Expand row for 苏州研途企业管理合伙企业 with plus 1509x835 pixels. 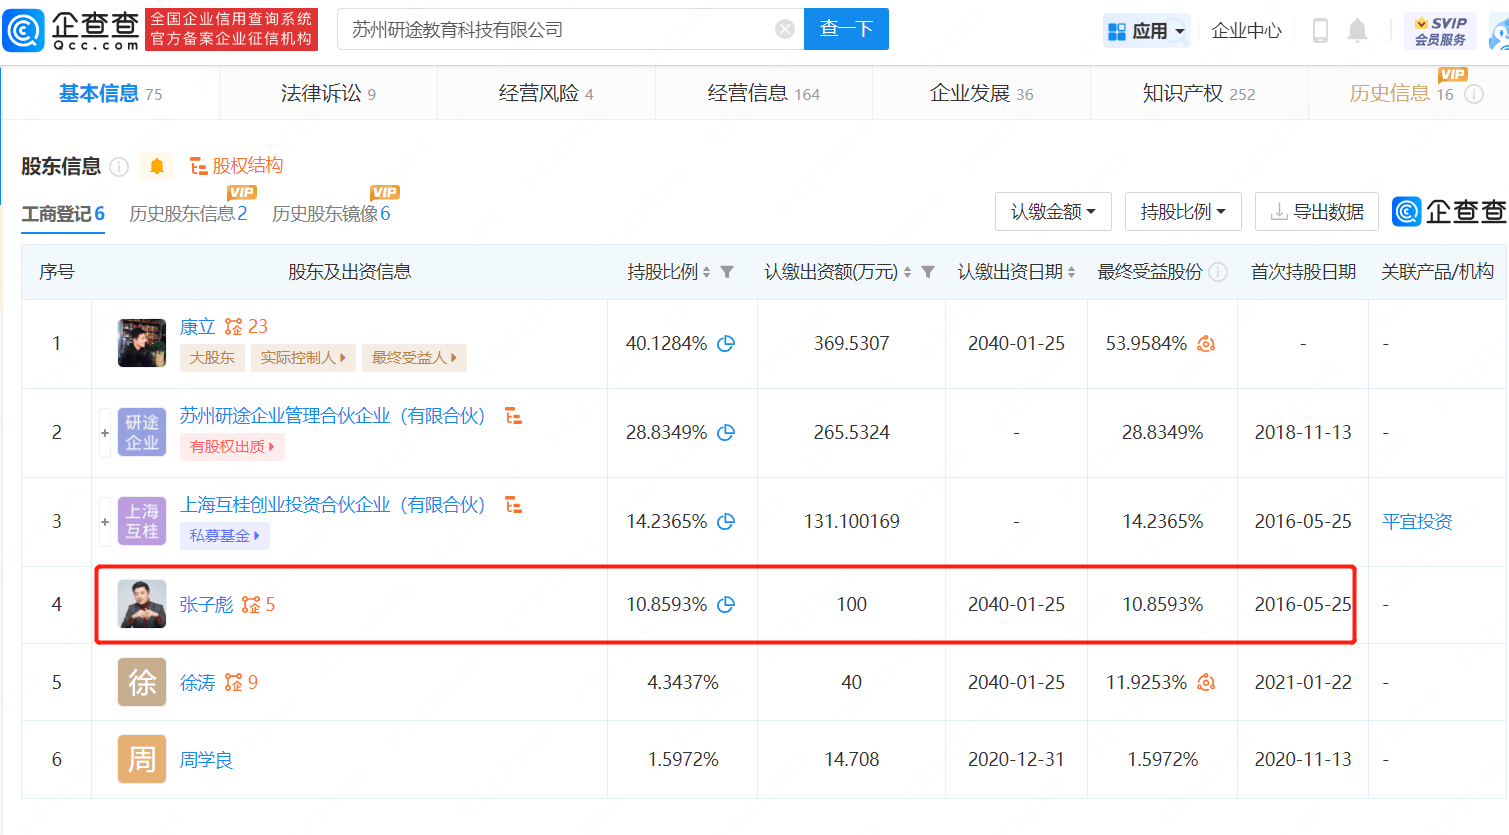105,433
